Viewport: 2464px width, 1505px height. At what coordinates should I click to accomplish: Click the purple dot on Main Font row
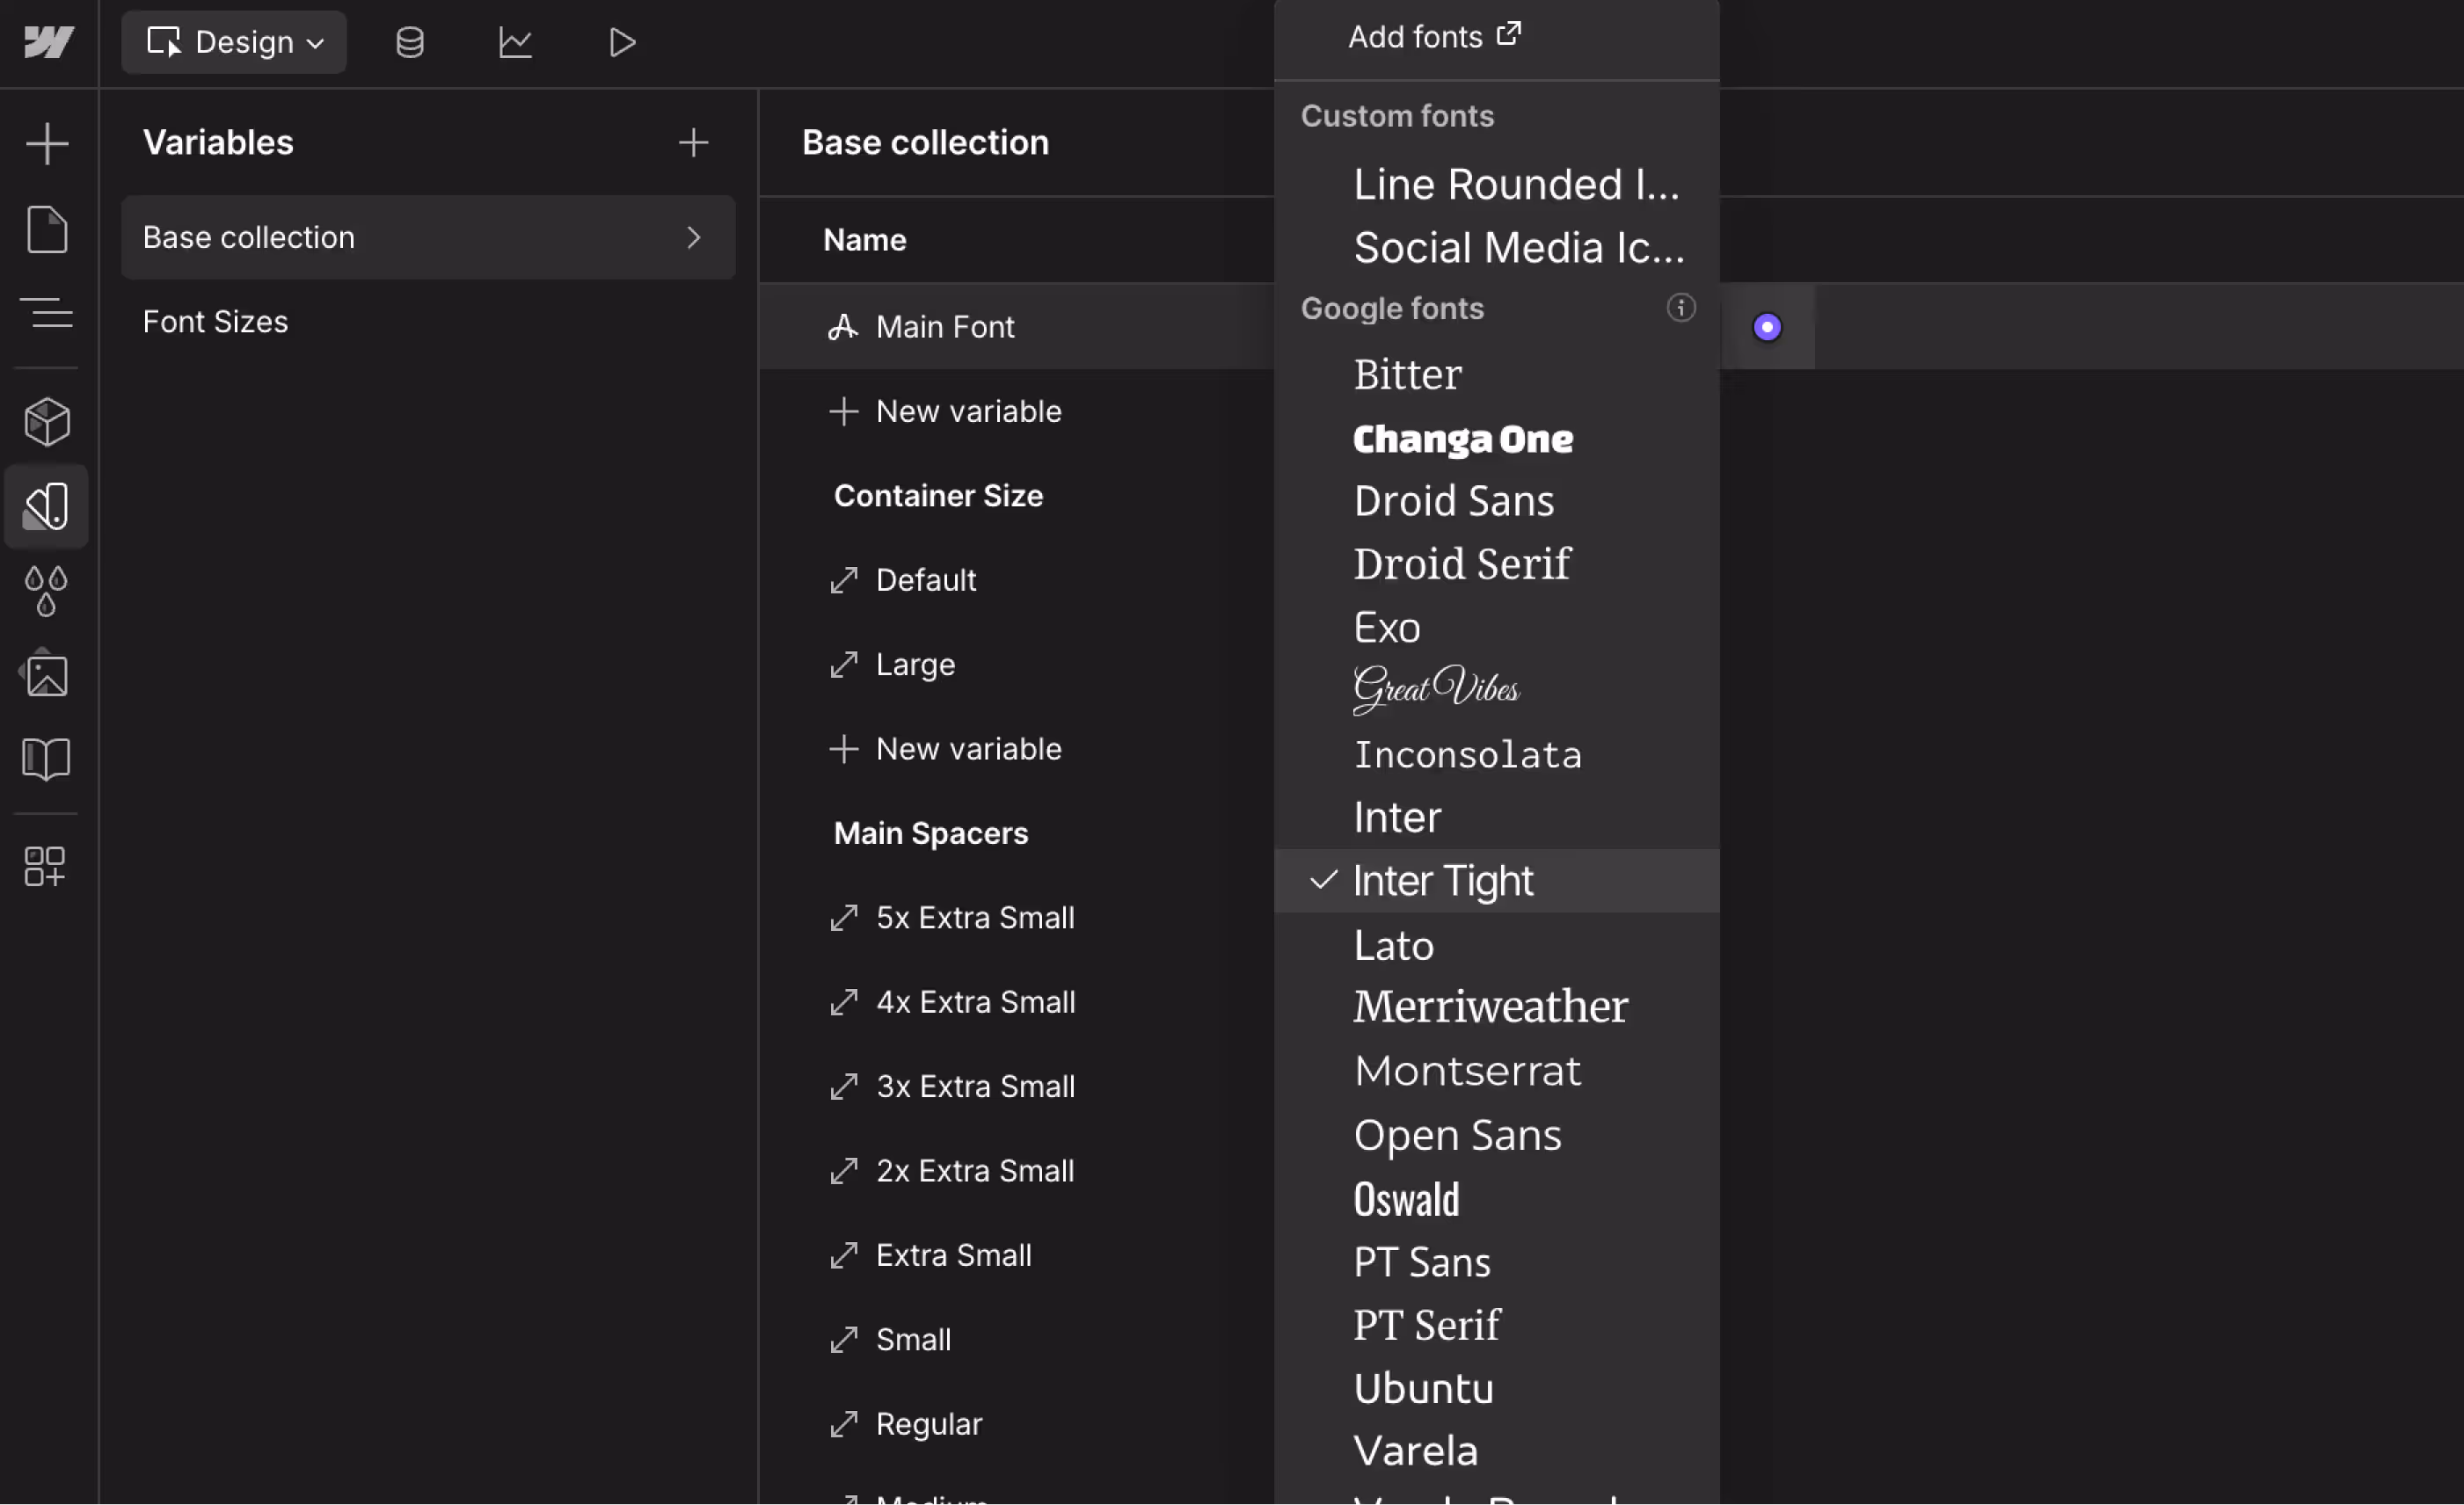[x=1767, y=327]
